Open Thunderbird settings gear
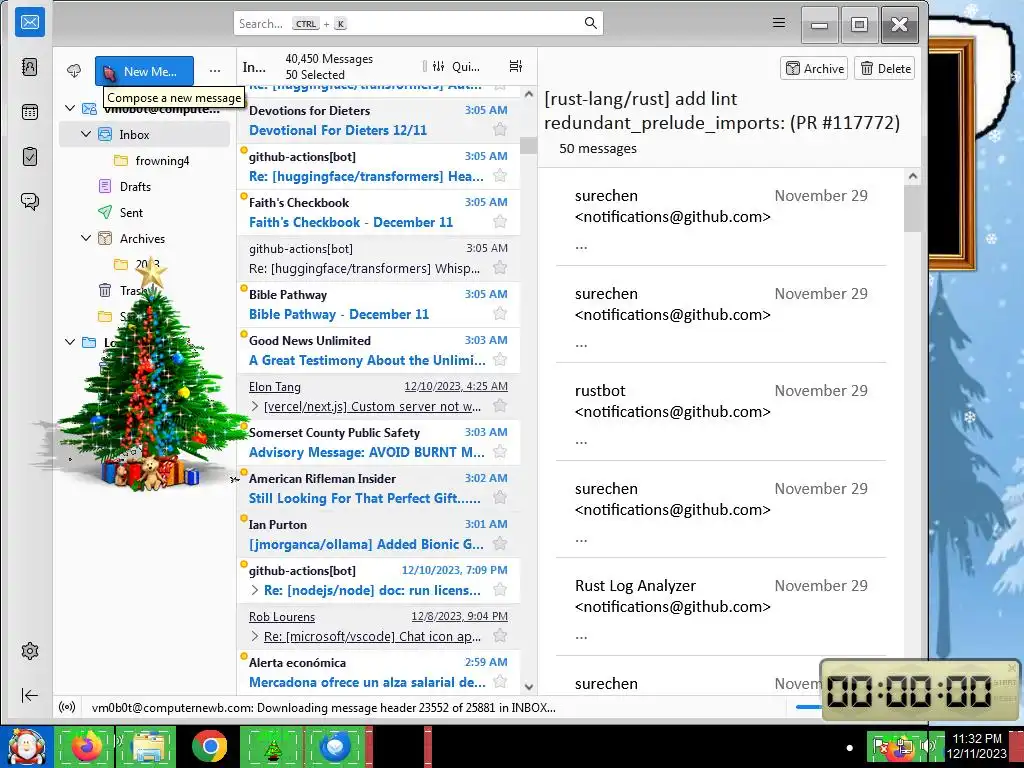This screenshot has width=1024, height=768. click(x=30, y=651)
